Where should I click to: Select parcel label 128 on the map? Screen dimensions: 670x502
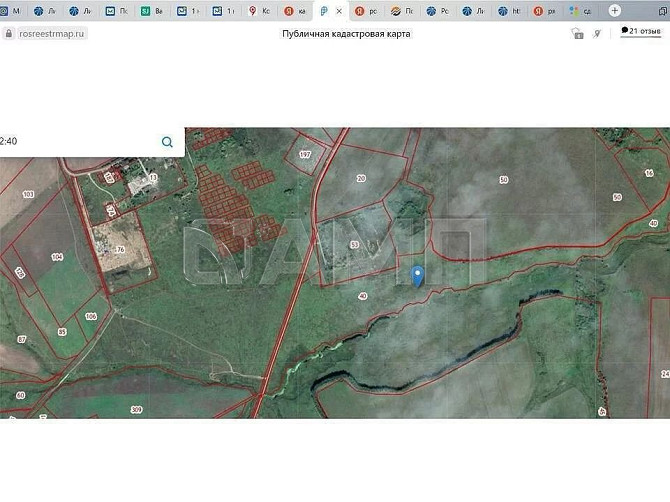tap(20, 273)
